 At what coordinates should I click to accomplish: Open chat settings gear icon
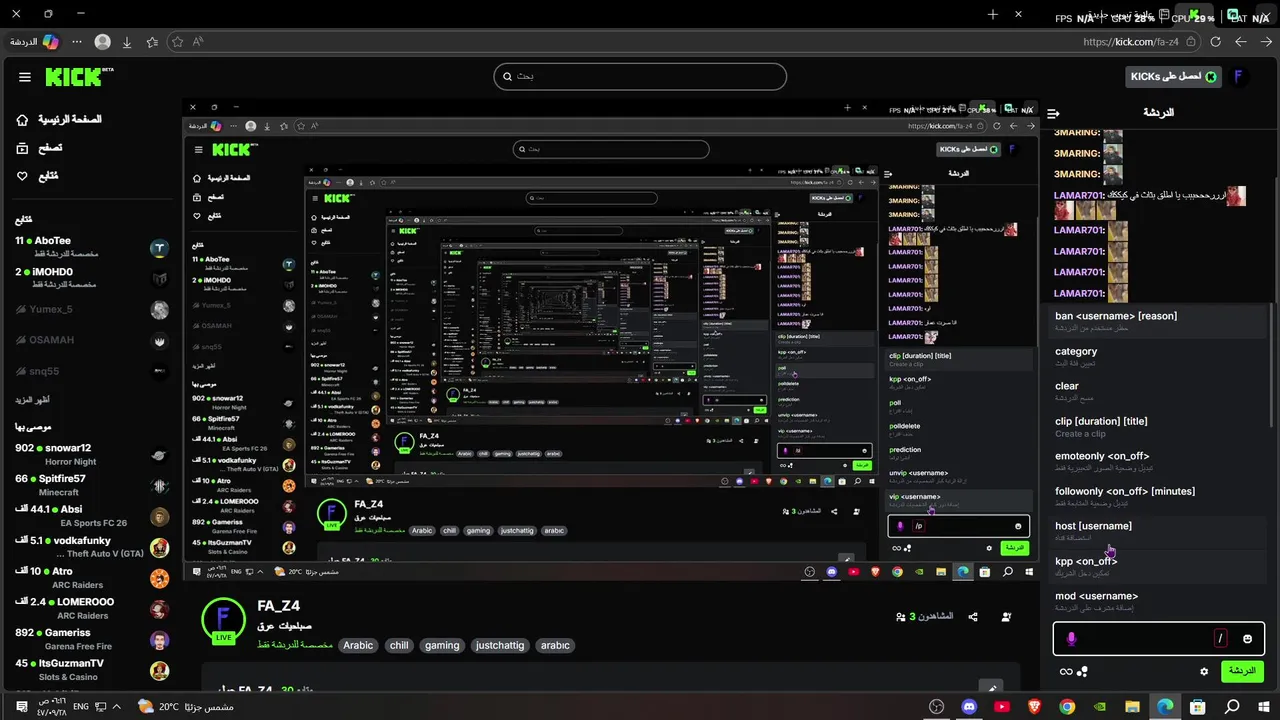[x=1204, y=671]
